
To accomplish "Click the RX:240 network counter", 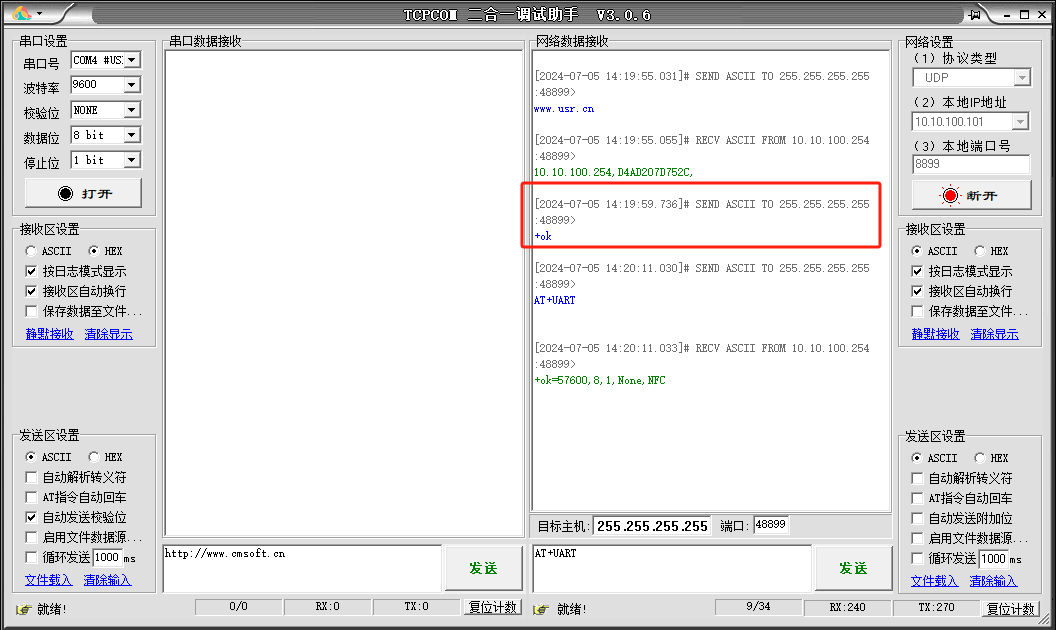I will [847, 607].
